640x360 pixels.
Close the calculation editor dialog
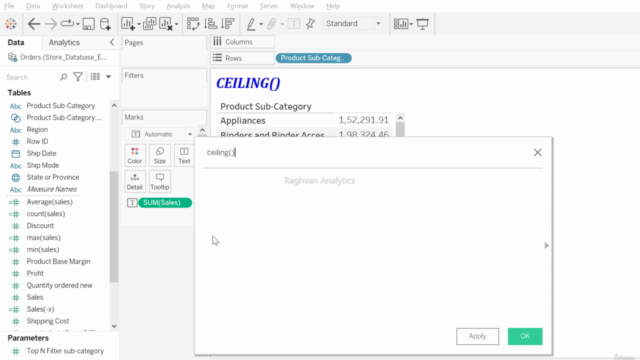pos(537,152)
